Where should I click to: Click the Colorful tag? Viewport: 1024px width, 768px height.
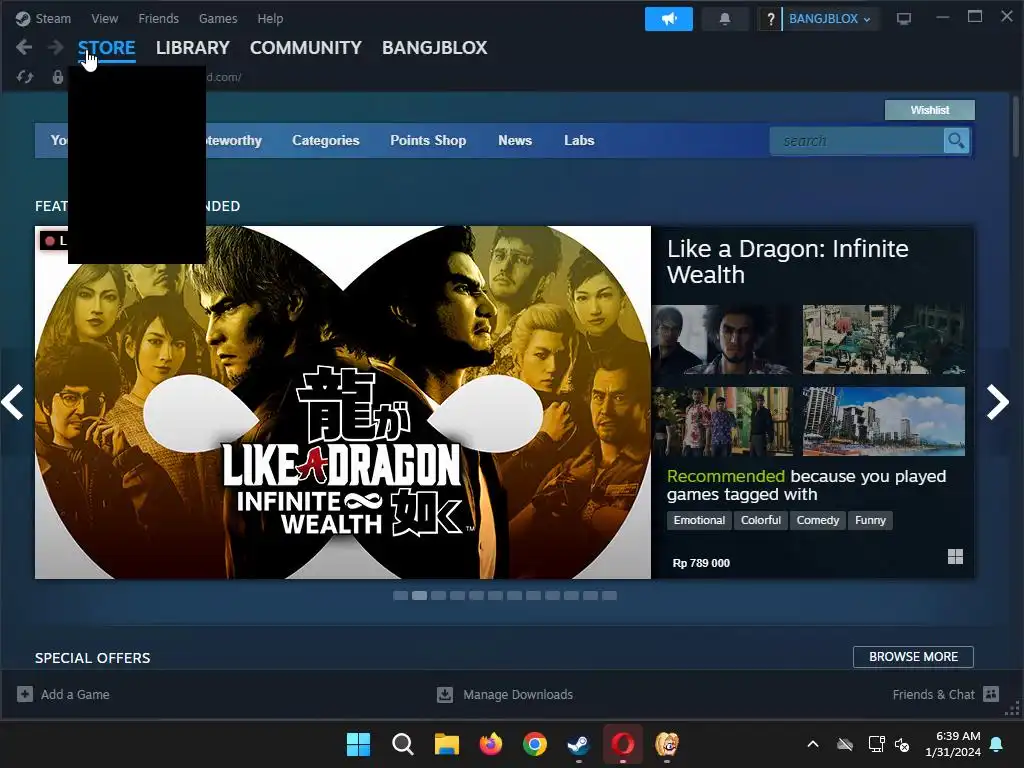coord(761,520)
